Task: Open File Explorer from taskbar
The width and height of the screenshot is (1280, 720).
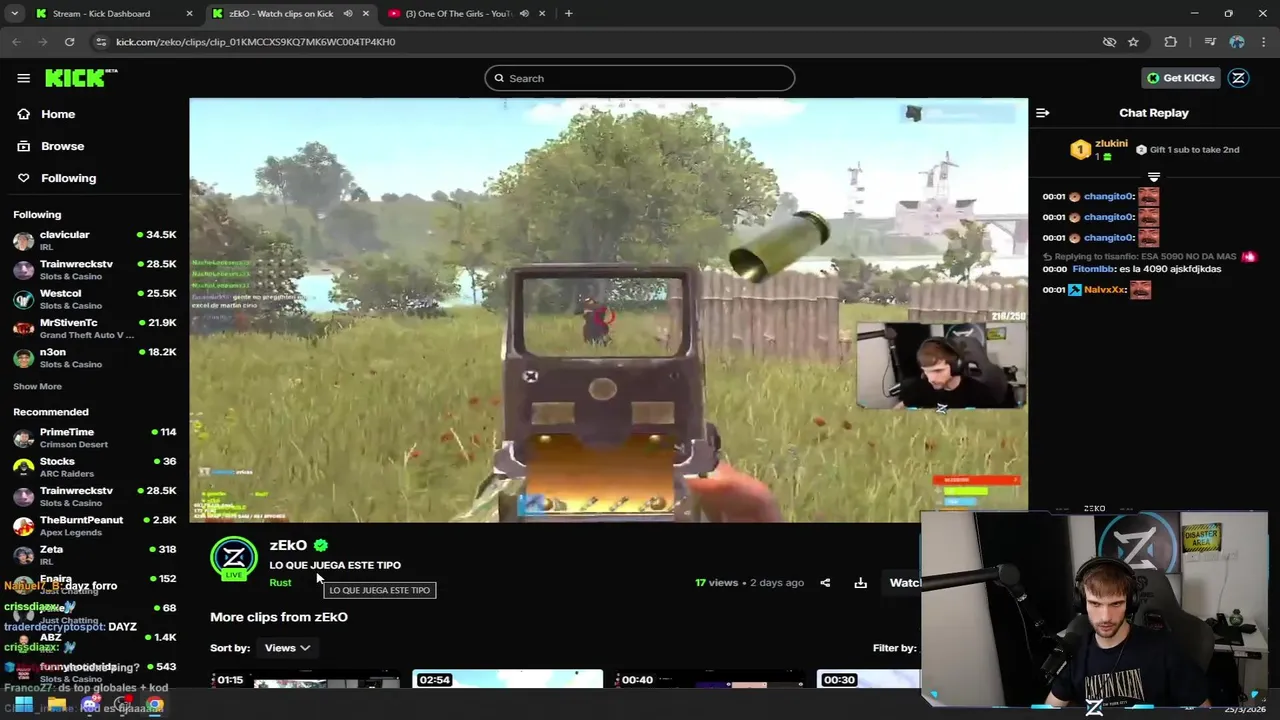Action: (57, 705)
